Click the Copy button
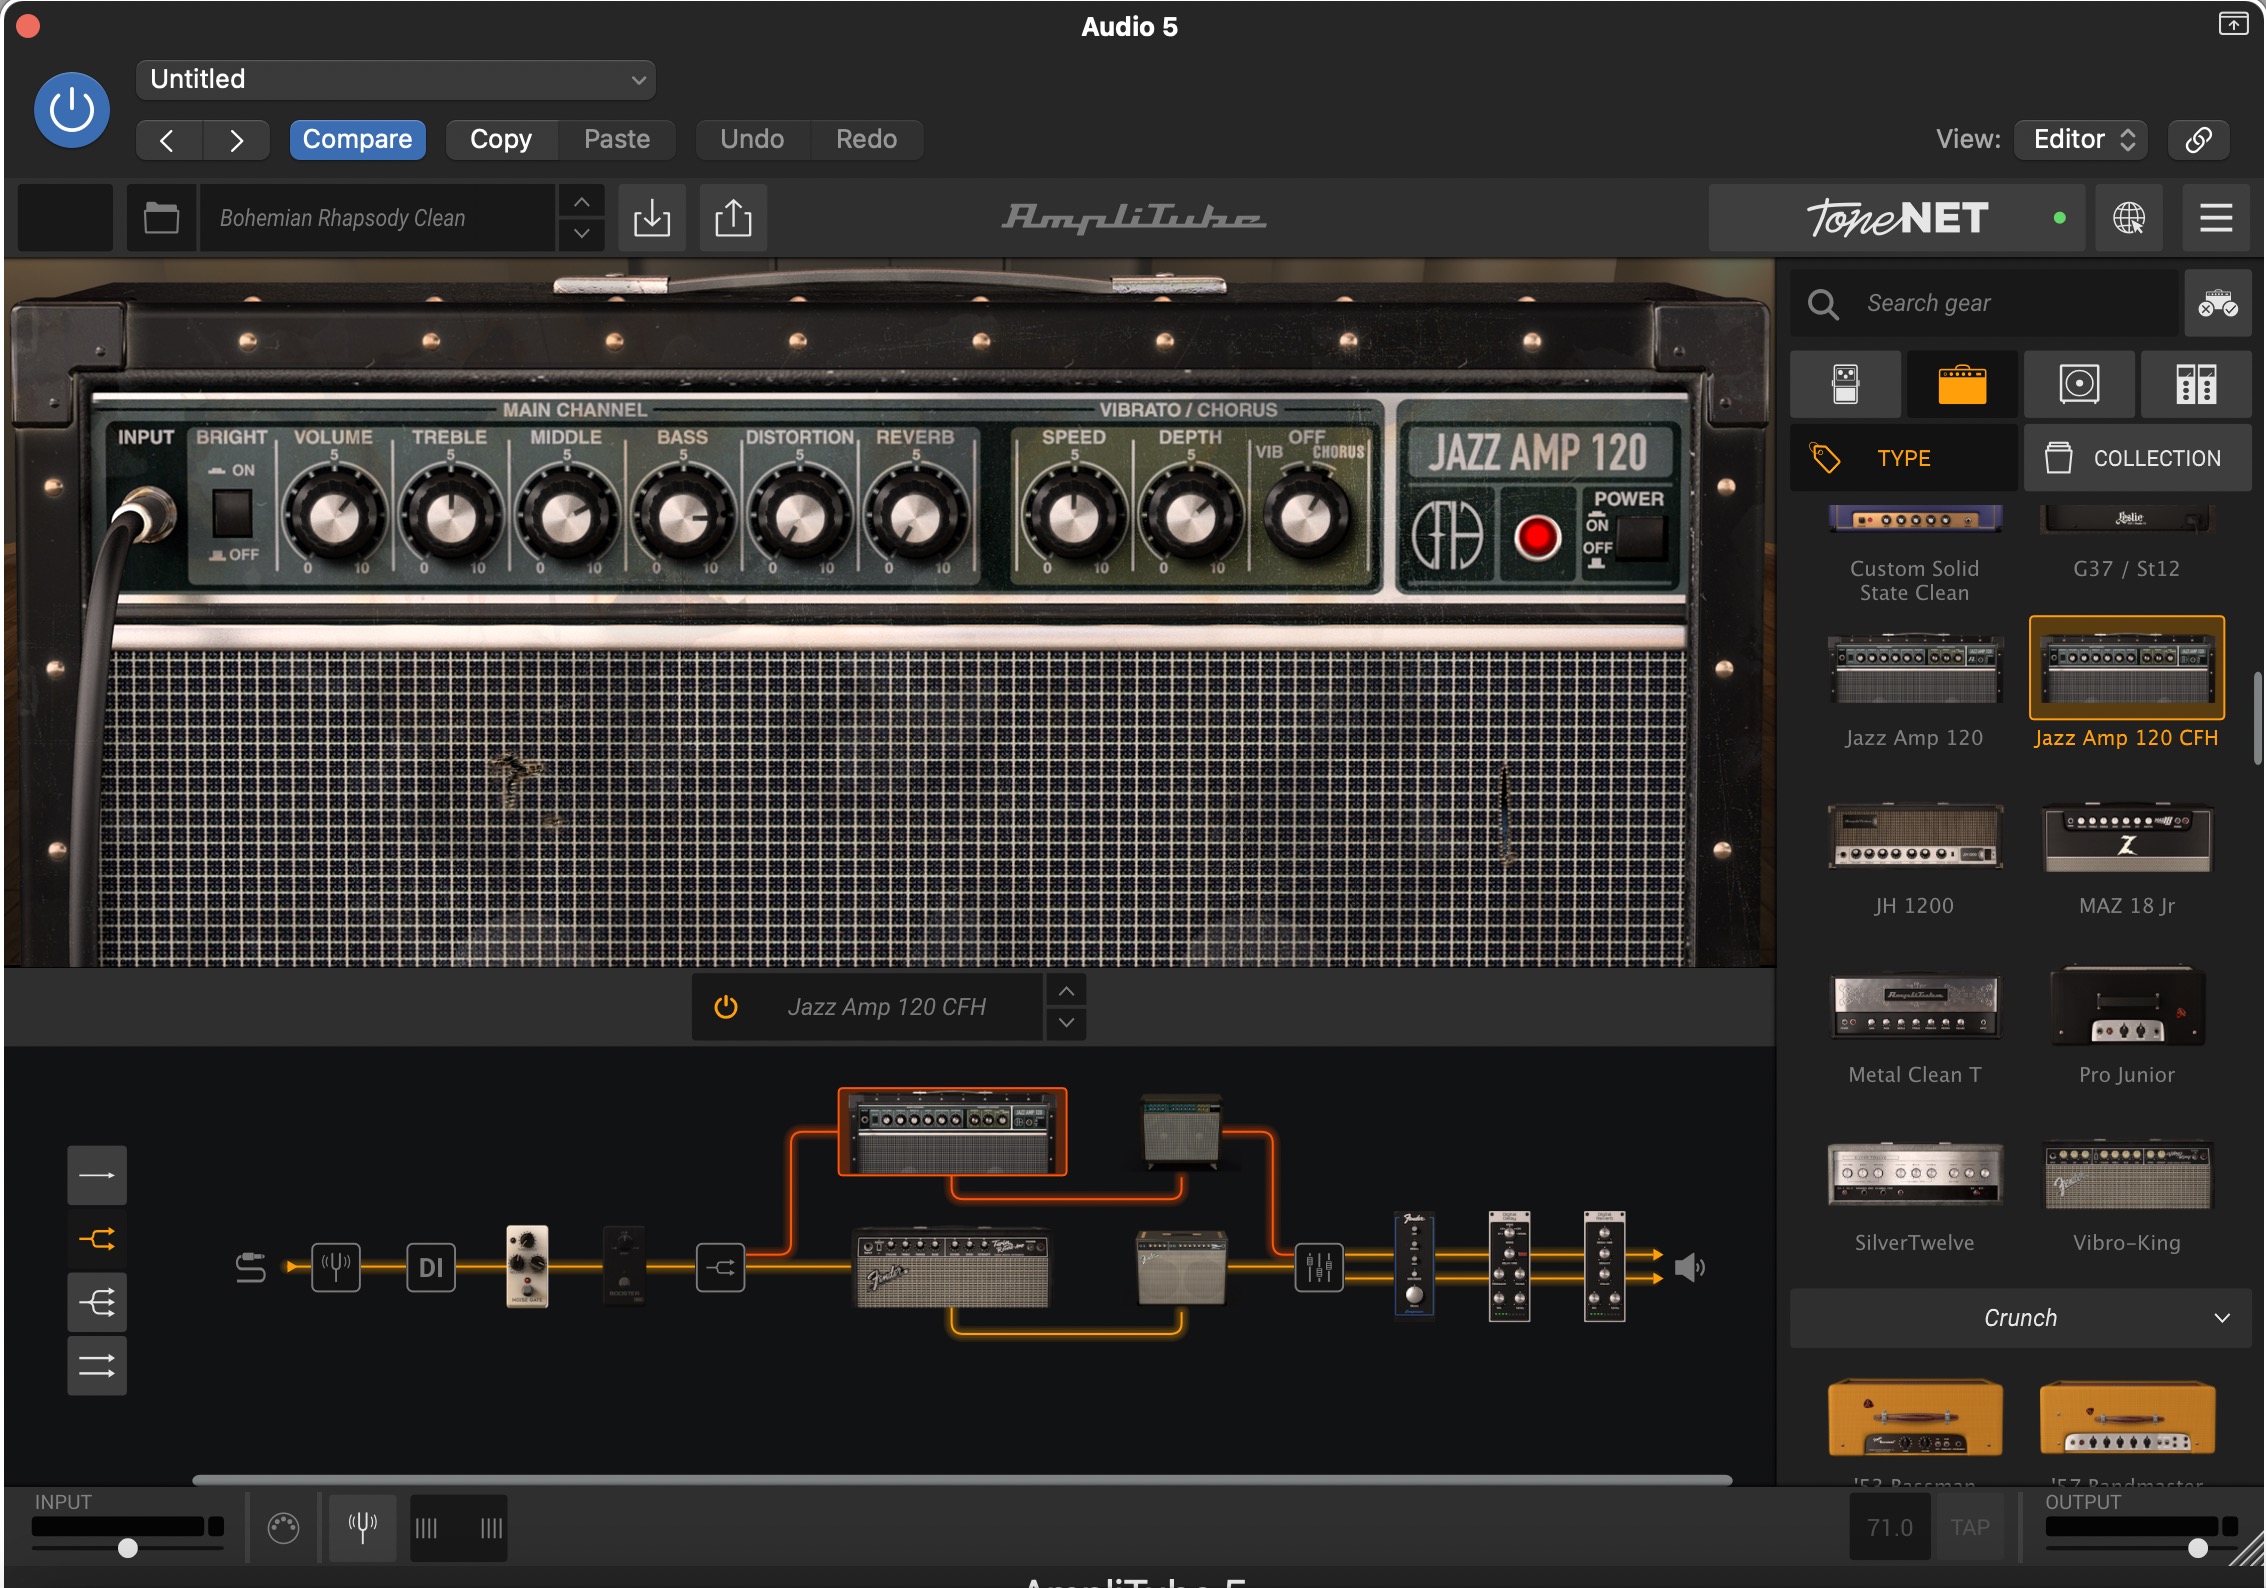This screenshot has height=1588, width=2266. tap(501, 139)
